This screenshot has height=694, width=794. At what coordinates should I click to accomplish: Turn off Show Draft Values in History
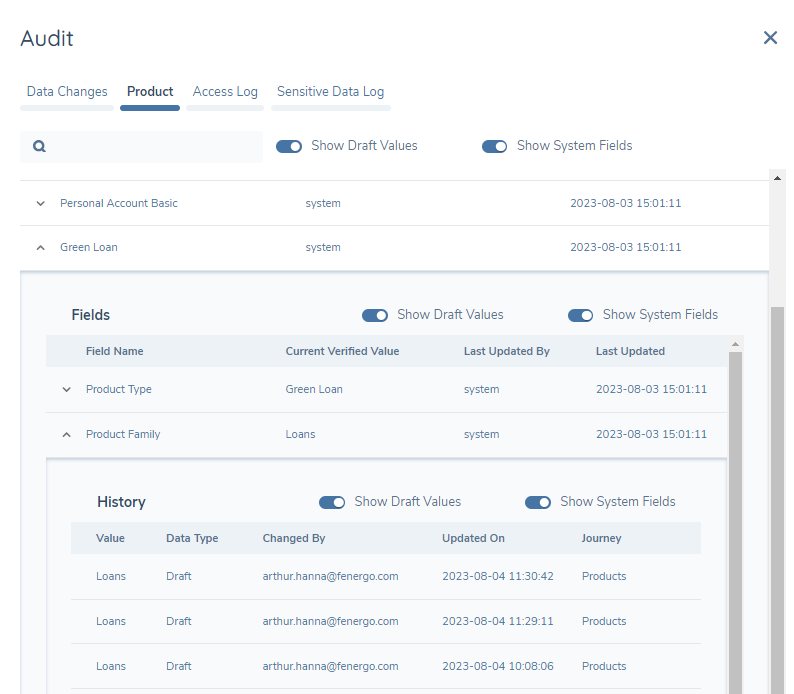[x=332, y=502]
